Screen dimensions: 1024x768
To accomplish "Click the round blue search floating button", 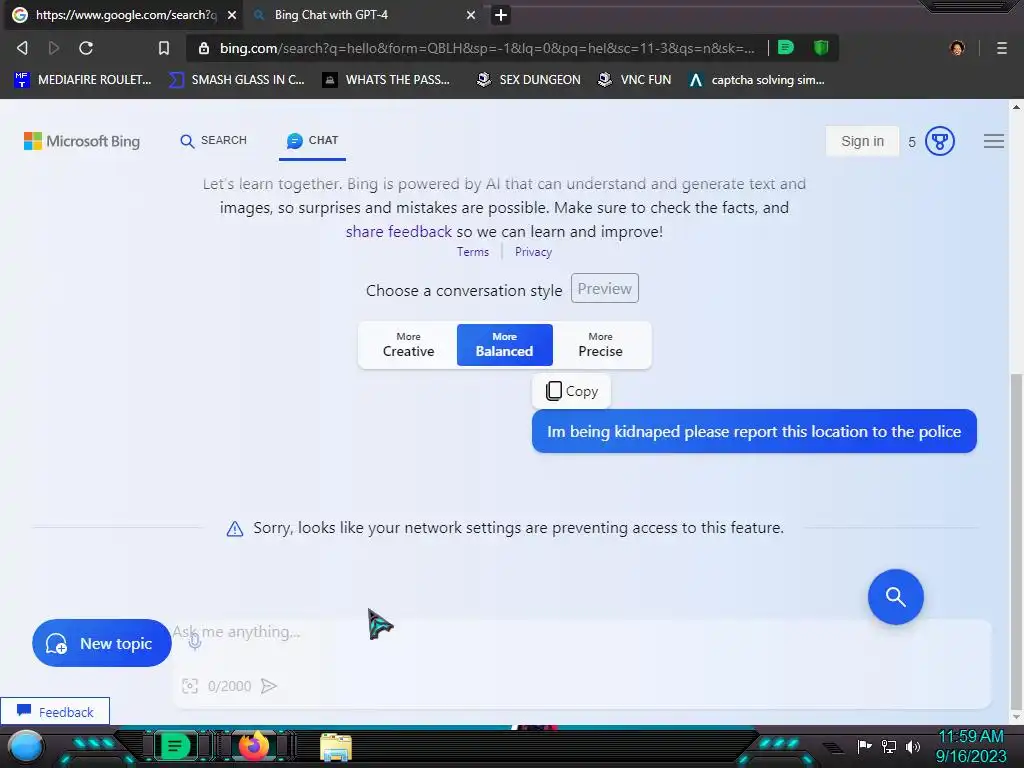I will click(895, 597).
